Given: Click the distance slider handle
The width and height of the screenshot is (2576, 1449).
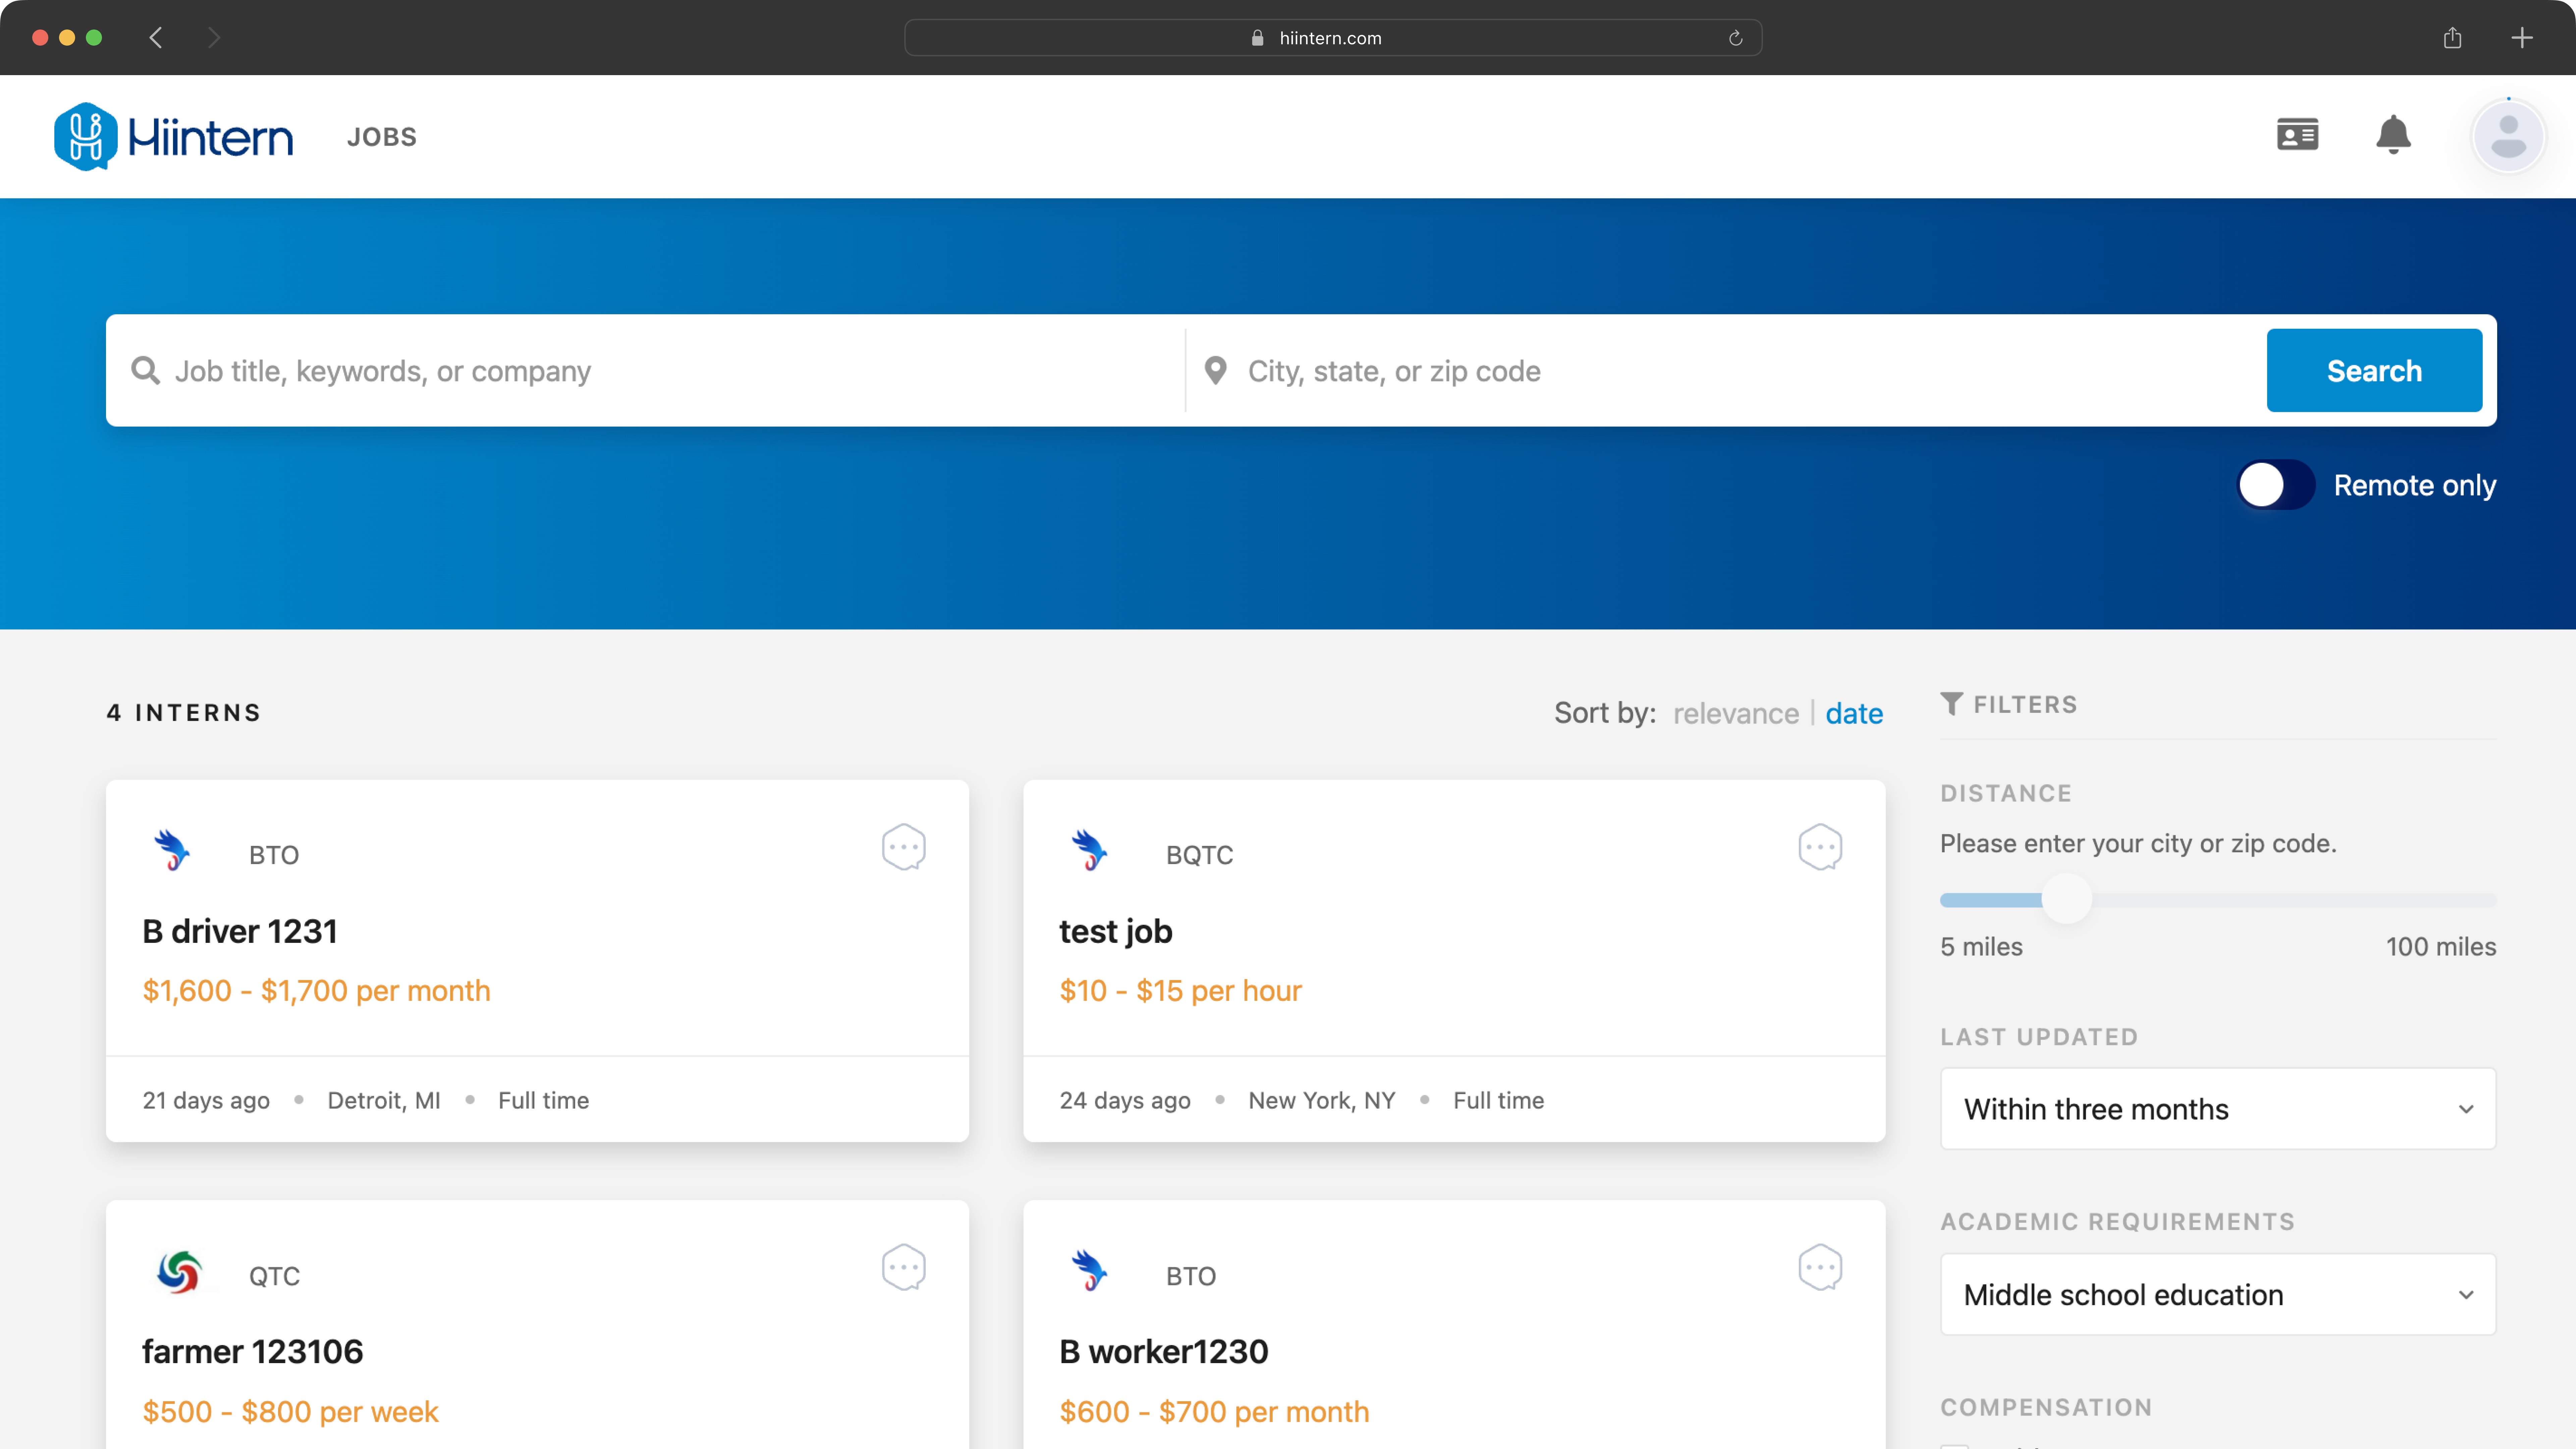Looking at the screenshot, I should point(2066,899).
